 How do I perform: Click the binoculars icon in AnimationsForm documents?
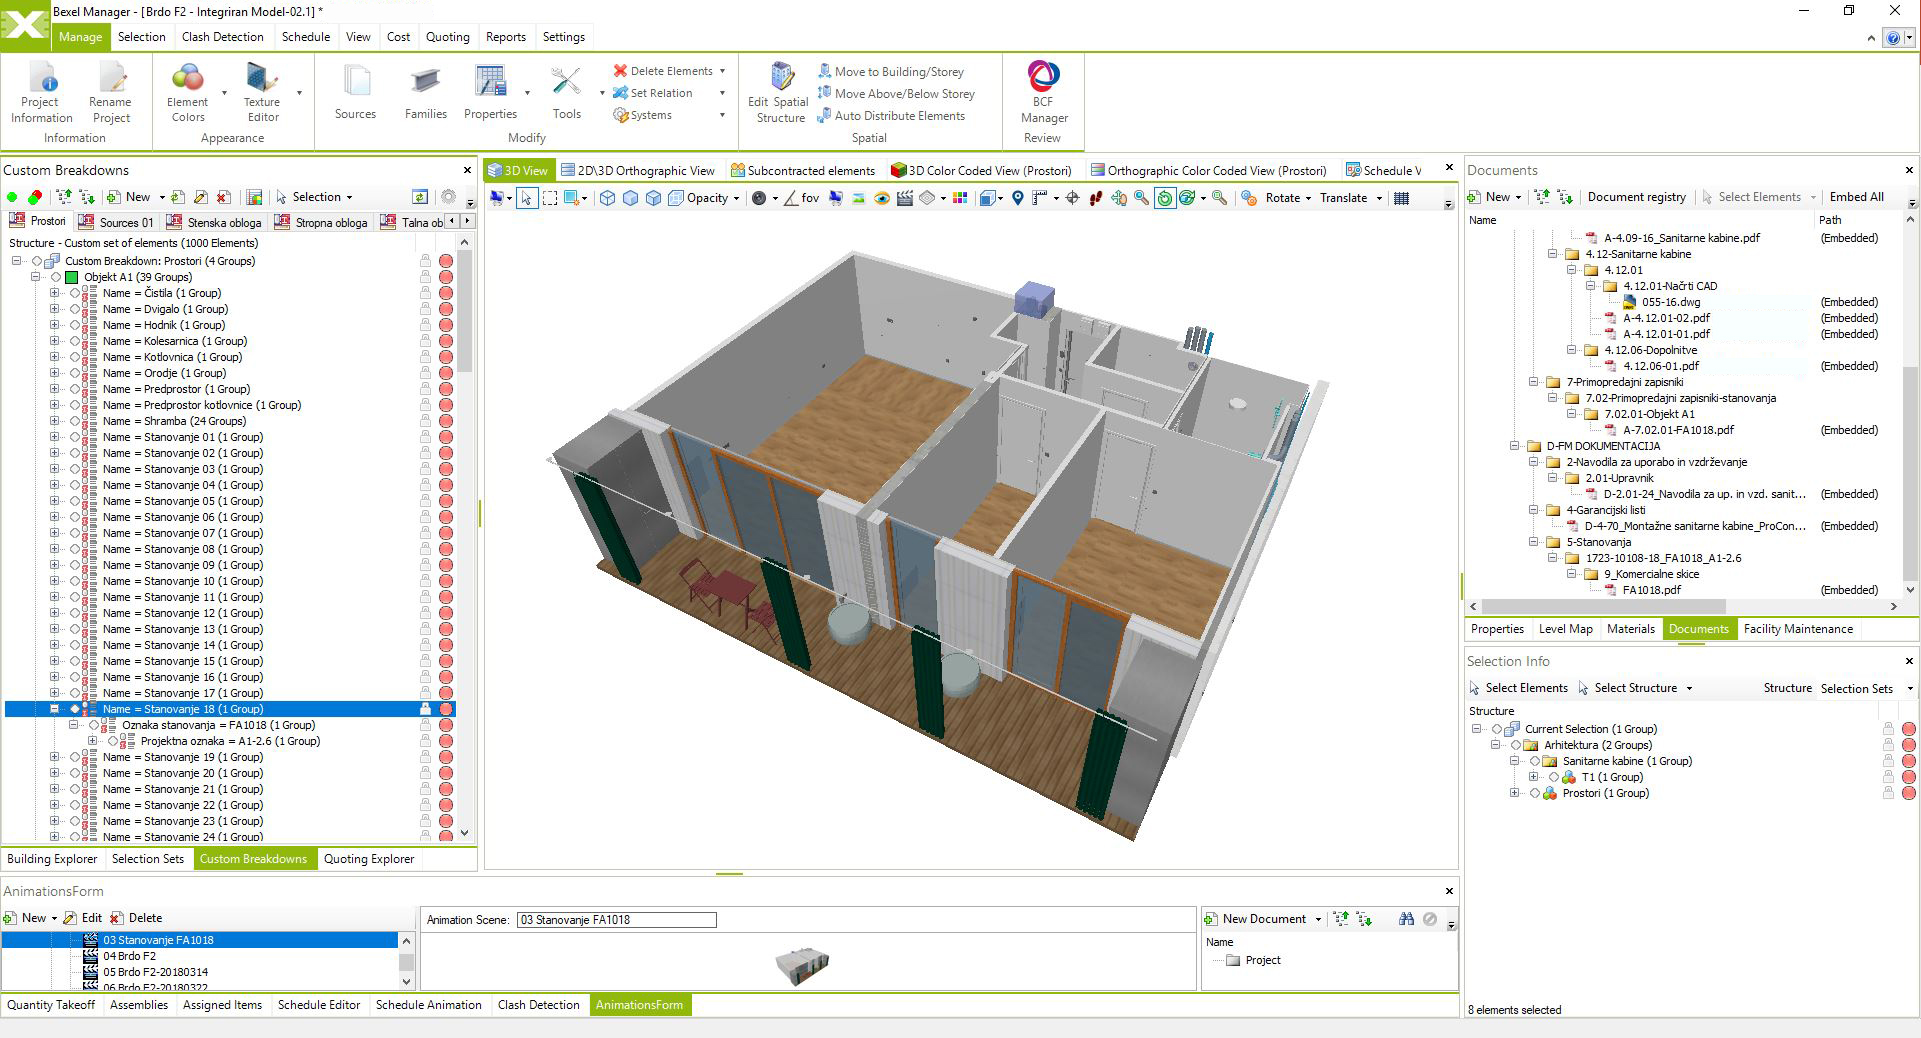pos(1407,919)
